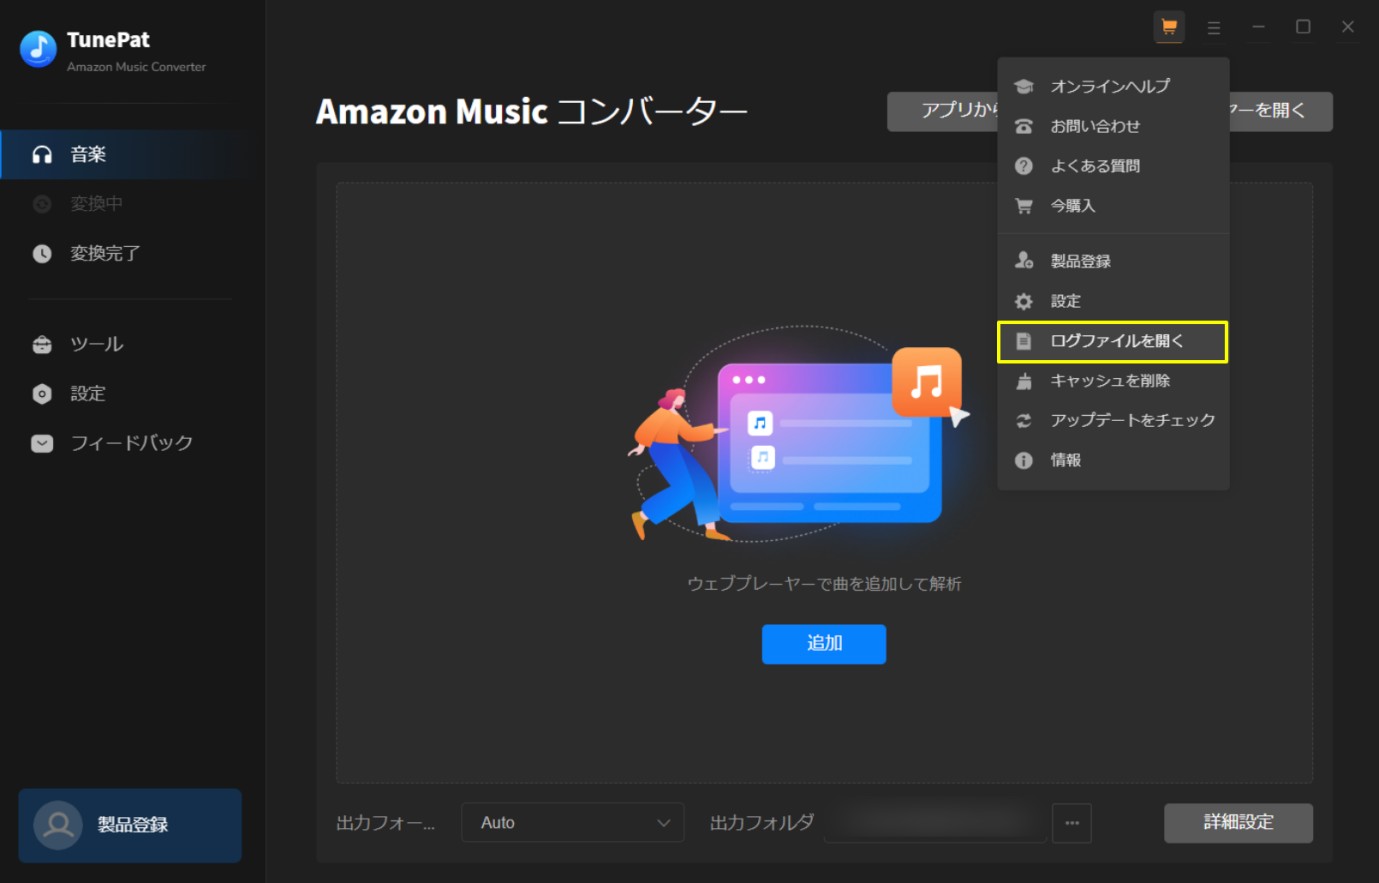Click the broom icon beside キャッシュを削除
1379x883 pixels.
click(1024, 381)
